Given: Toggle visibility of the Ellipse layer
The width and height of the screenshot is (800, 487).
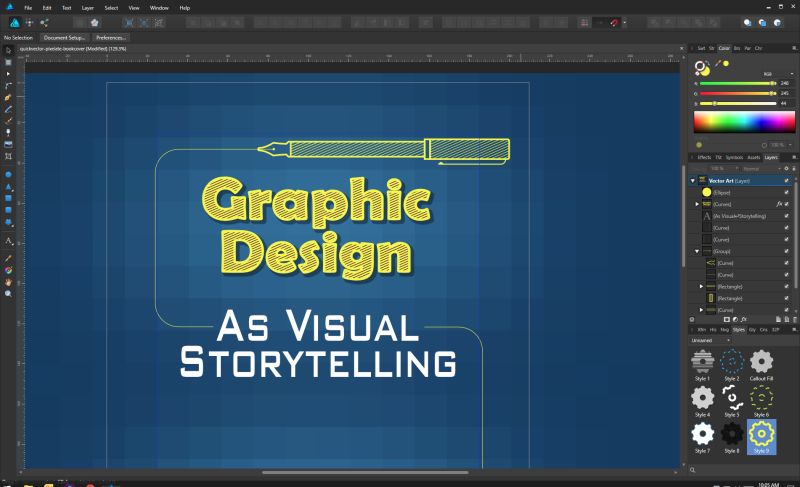Looking at the screenshot, I should [786, 192].
